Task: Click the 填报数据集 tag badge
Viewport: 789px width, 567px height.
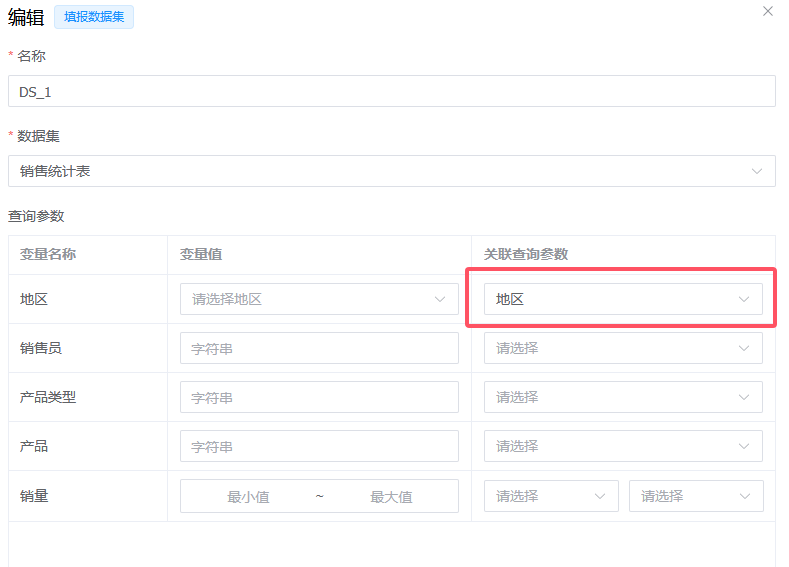Action: click(93, 17)
